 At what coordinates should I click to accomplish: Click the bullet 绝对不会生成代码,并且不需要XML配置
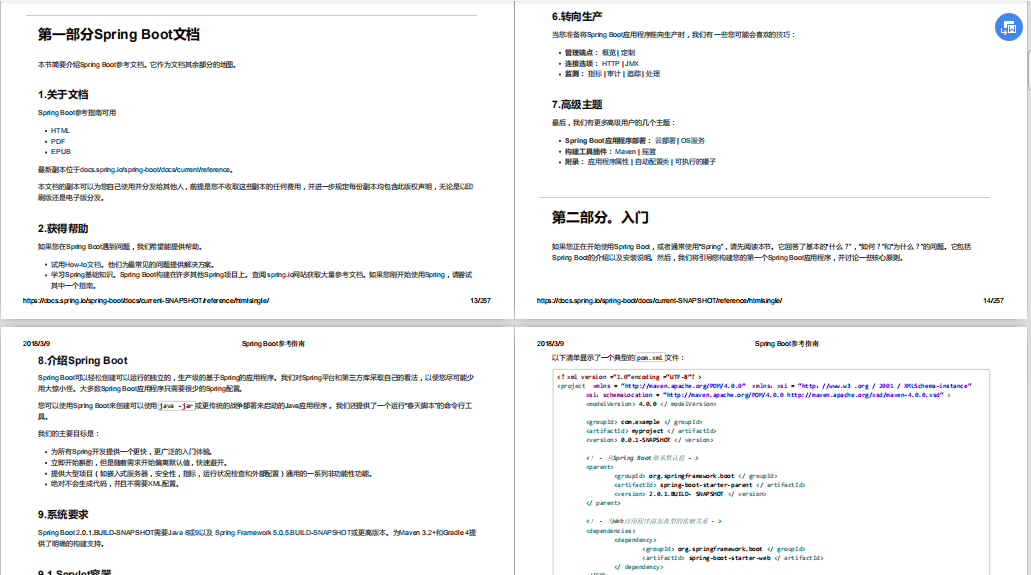click(x=115, y=484)
